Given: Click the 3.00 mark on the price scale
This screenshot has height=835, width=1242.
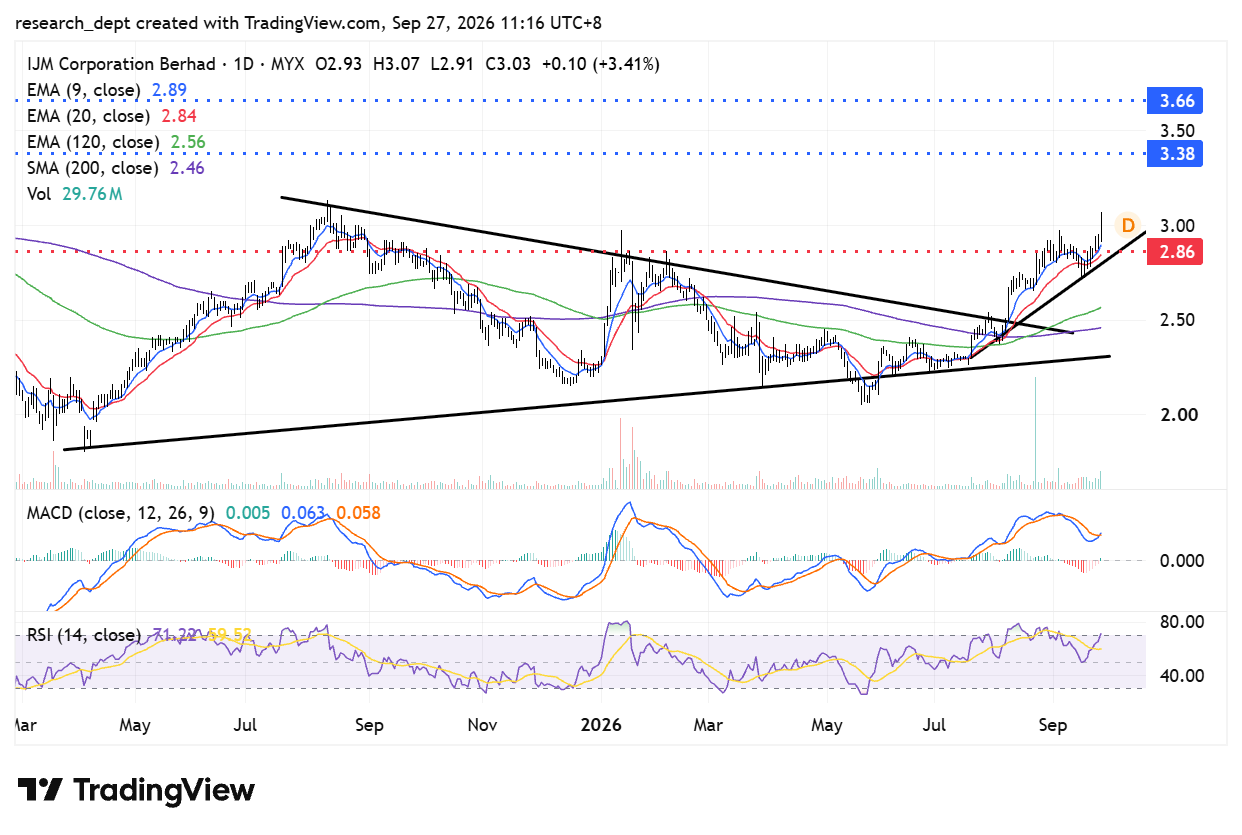Looking at the screenshot, I should [1177, 225].
